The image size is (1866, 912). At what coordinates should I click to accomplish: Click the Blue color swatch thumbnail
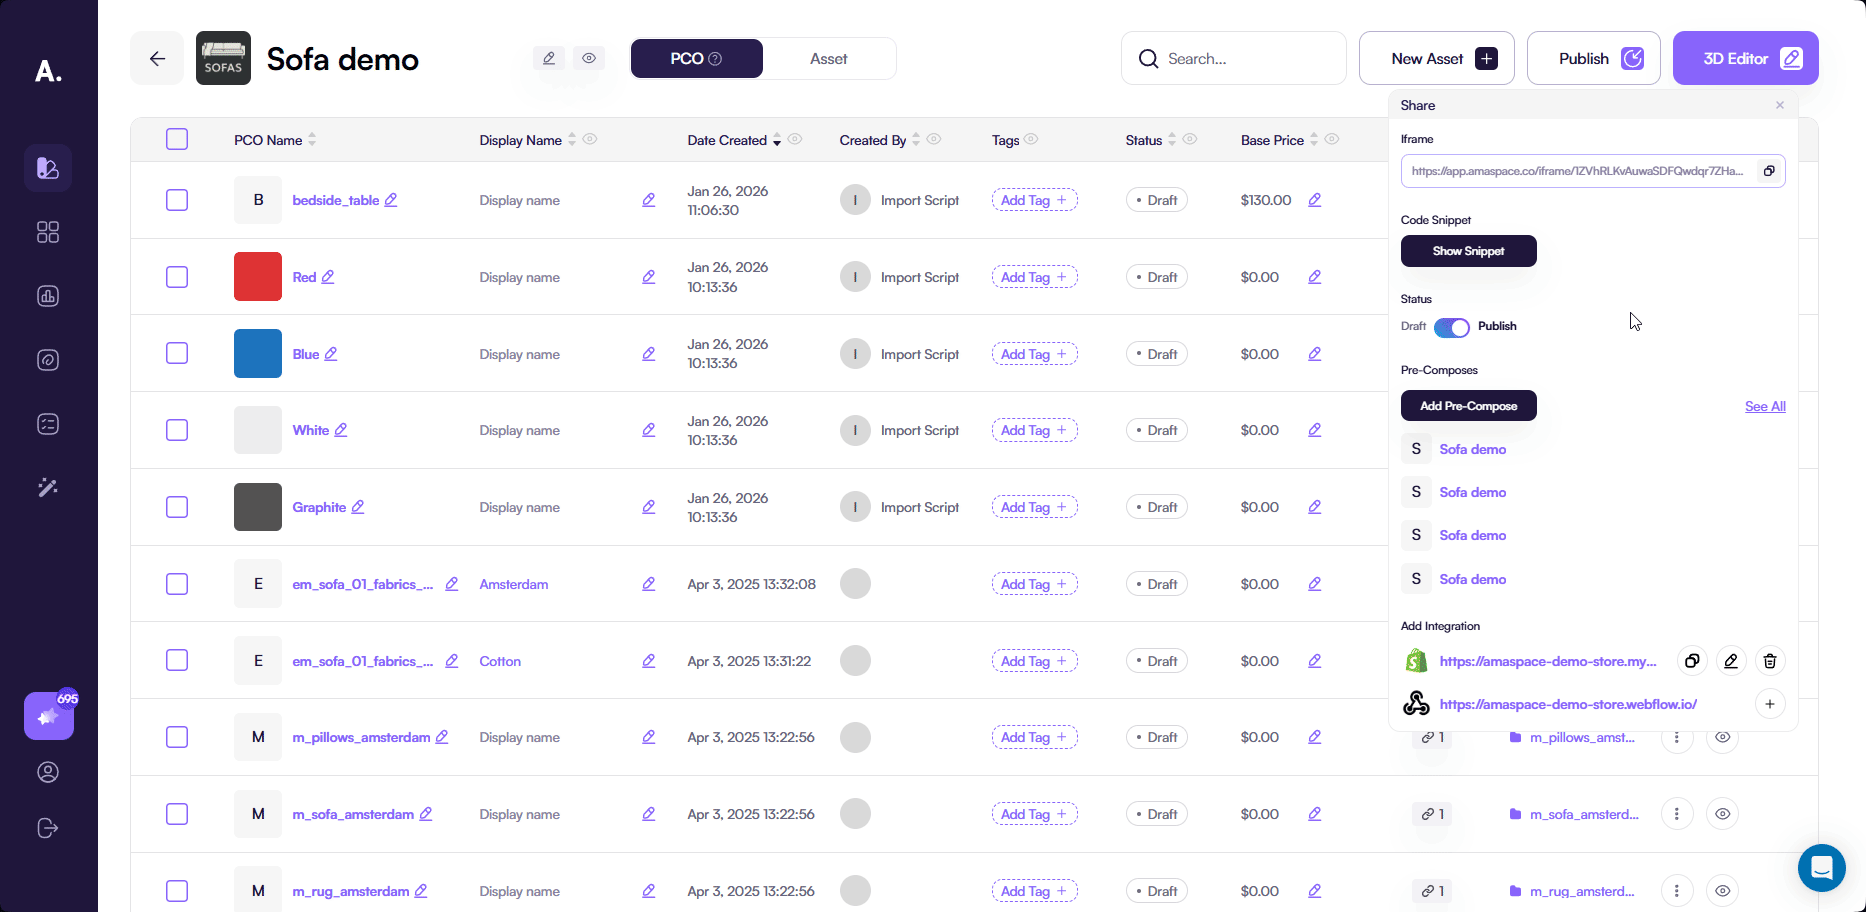point(258,354)
